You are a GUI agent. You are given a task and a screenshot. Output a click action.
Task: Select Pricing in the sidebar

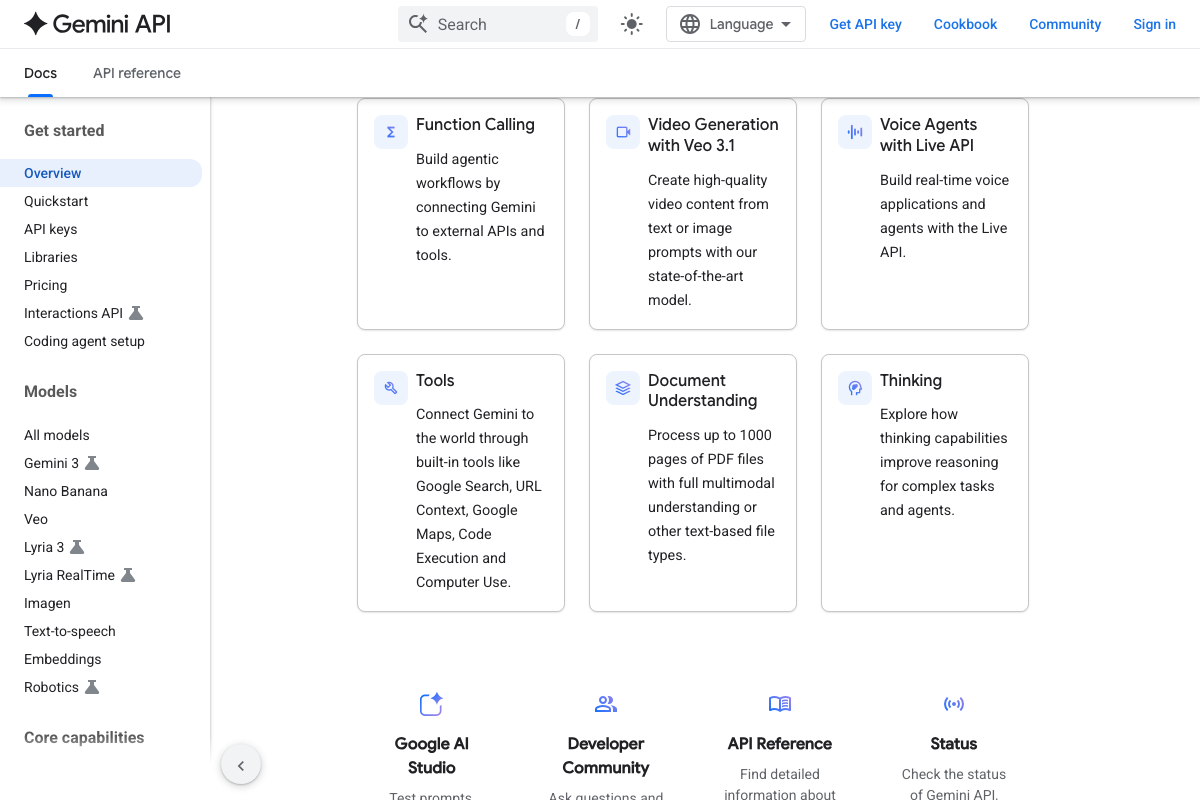45,285
